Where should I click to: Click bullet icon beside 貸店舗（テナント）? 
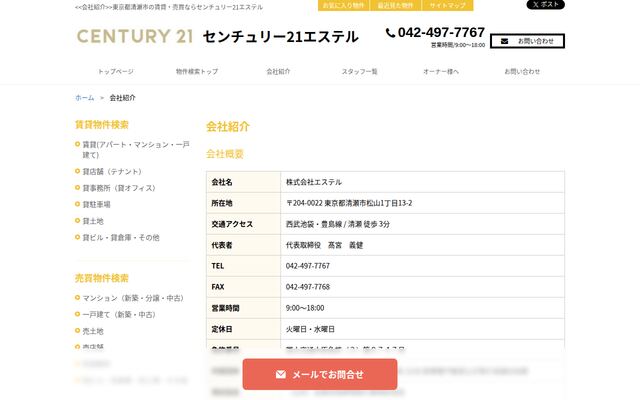click(78, 171)
